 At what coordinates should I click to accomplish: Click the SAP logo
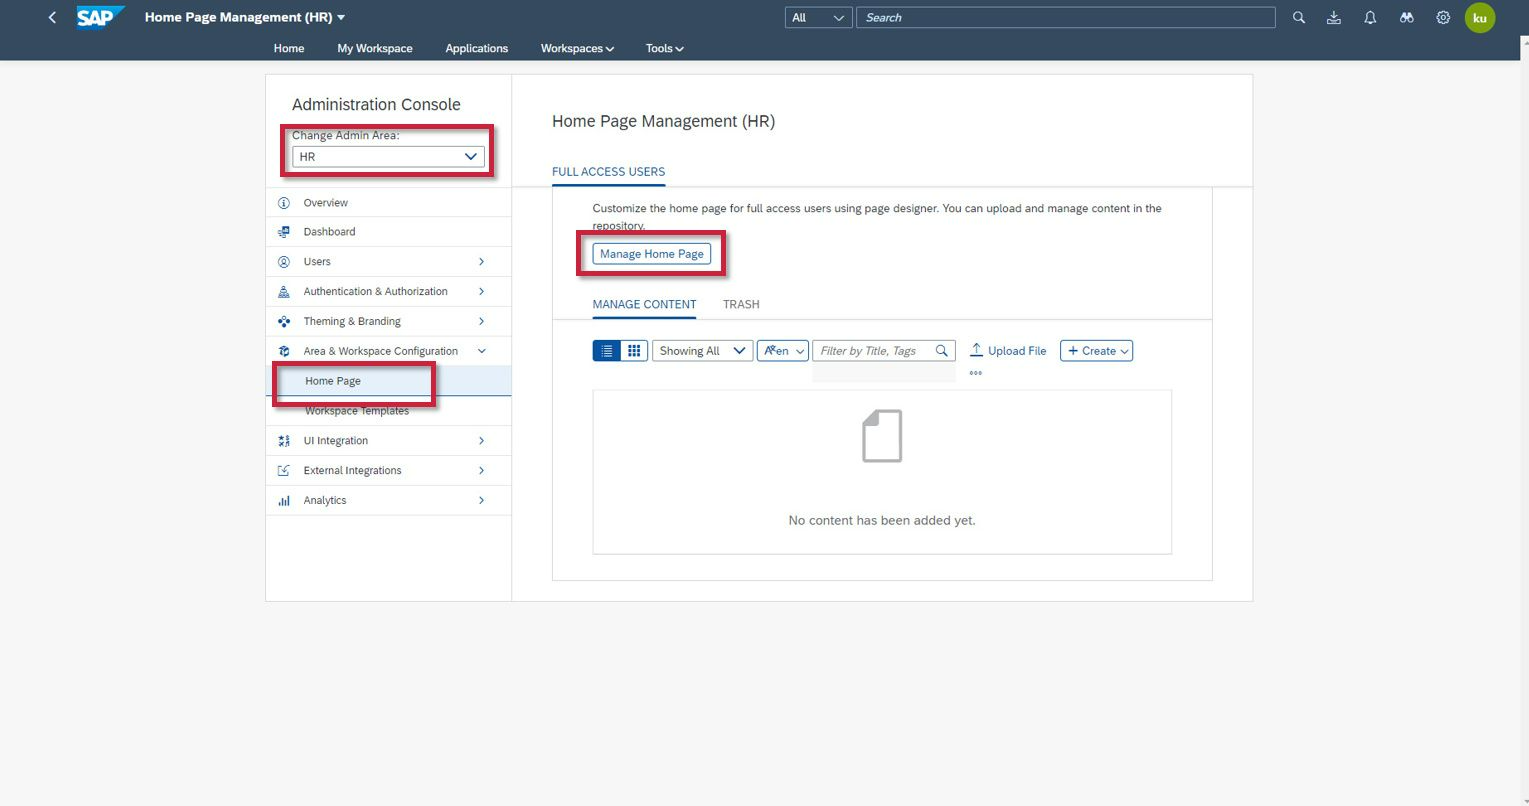tap(101, 17)
